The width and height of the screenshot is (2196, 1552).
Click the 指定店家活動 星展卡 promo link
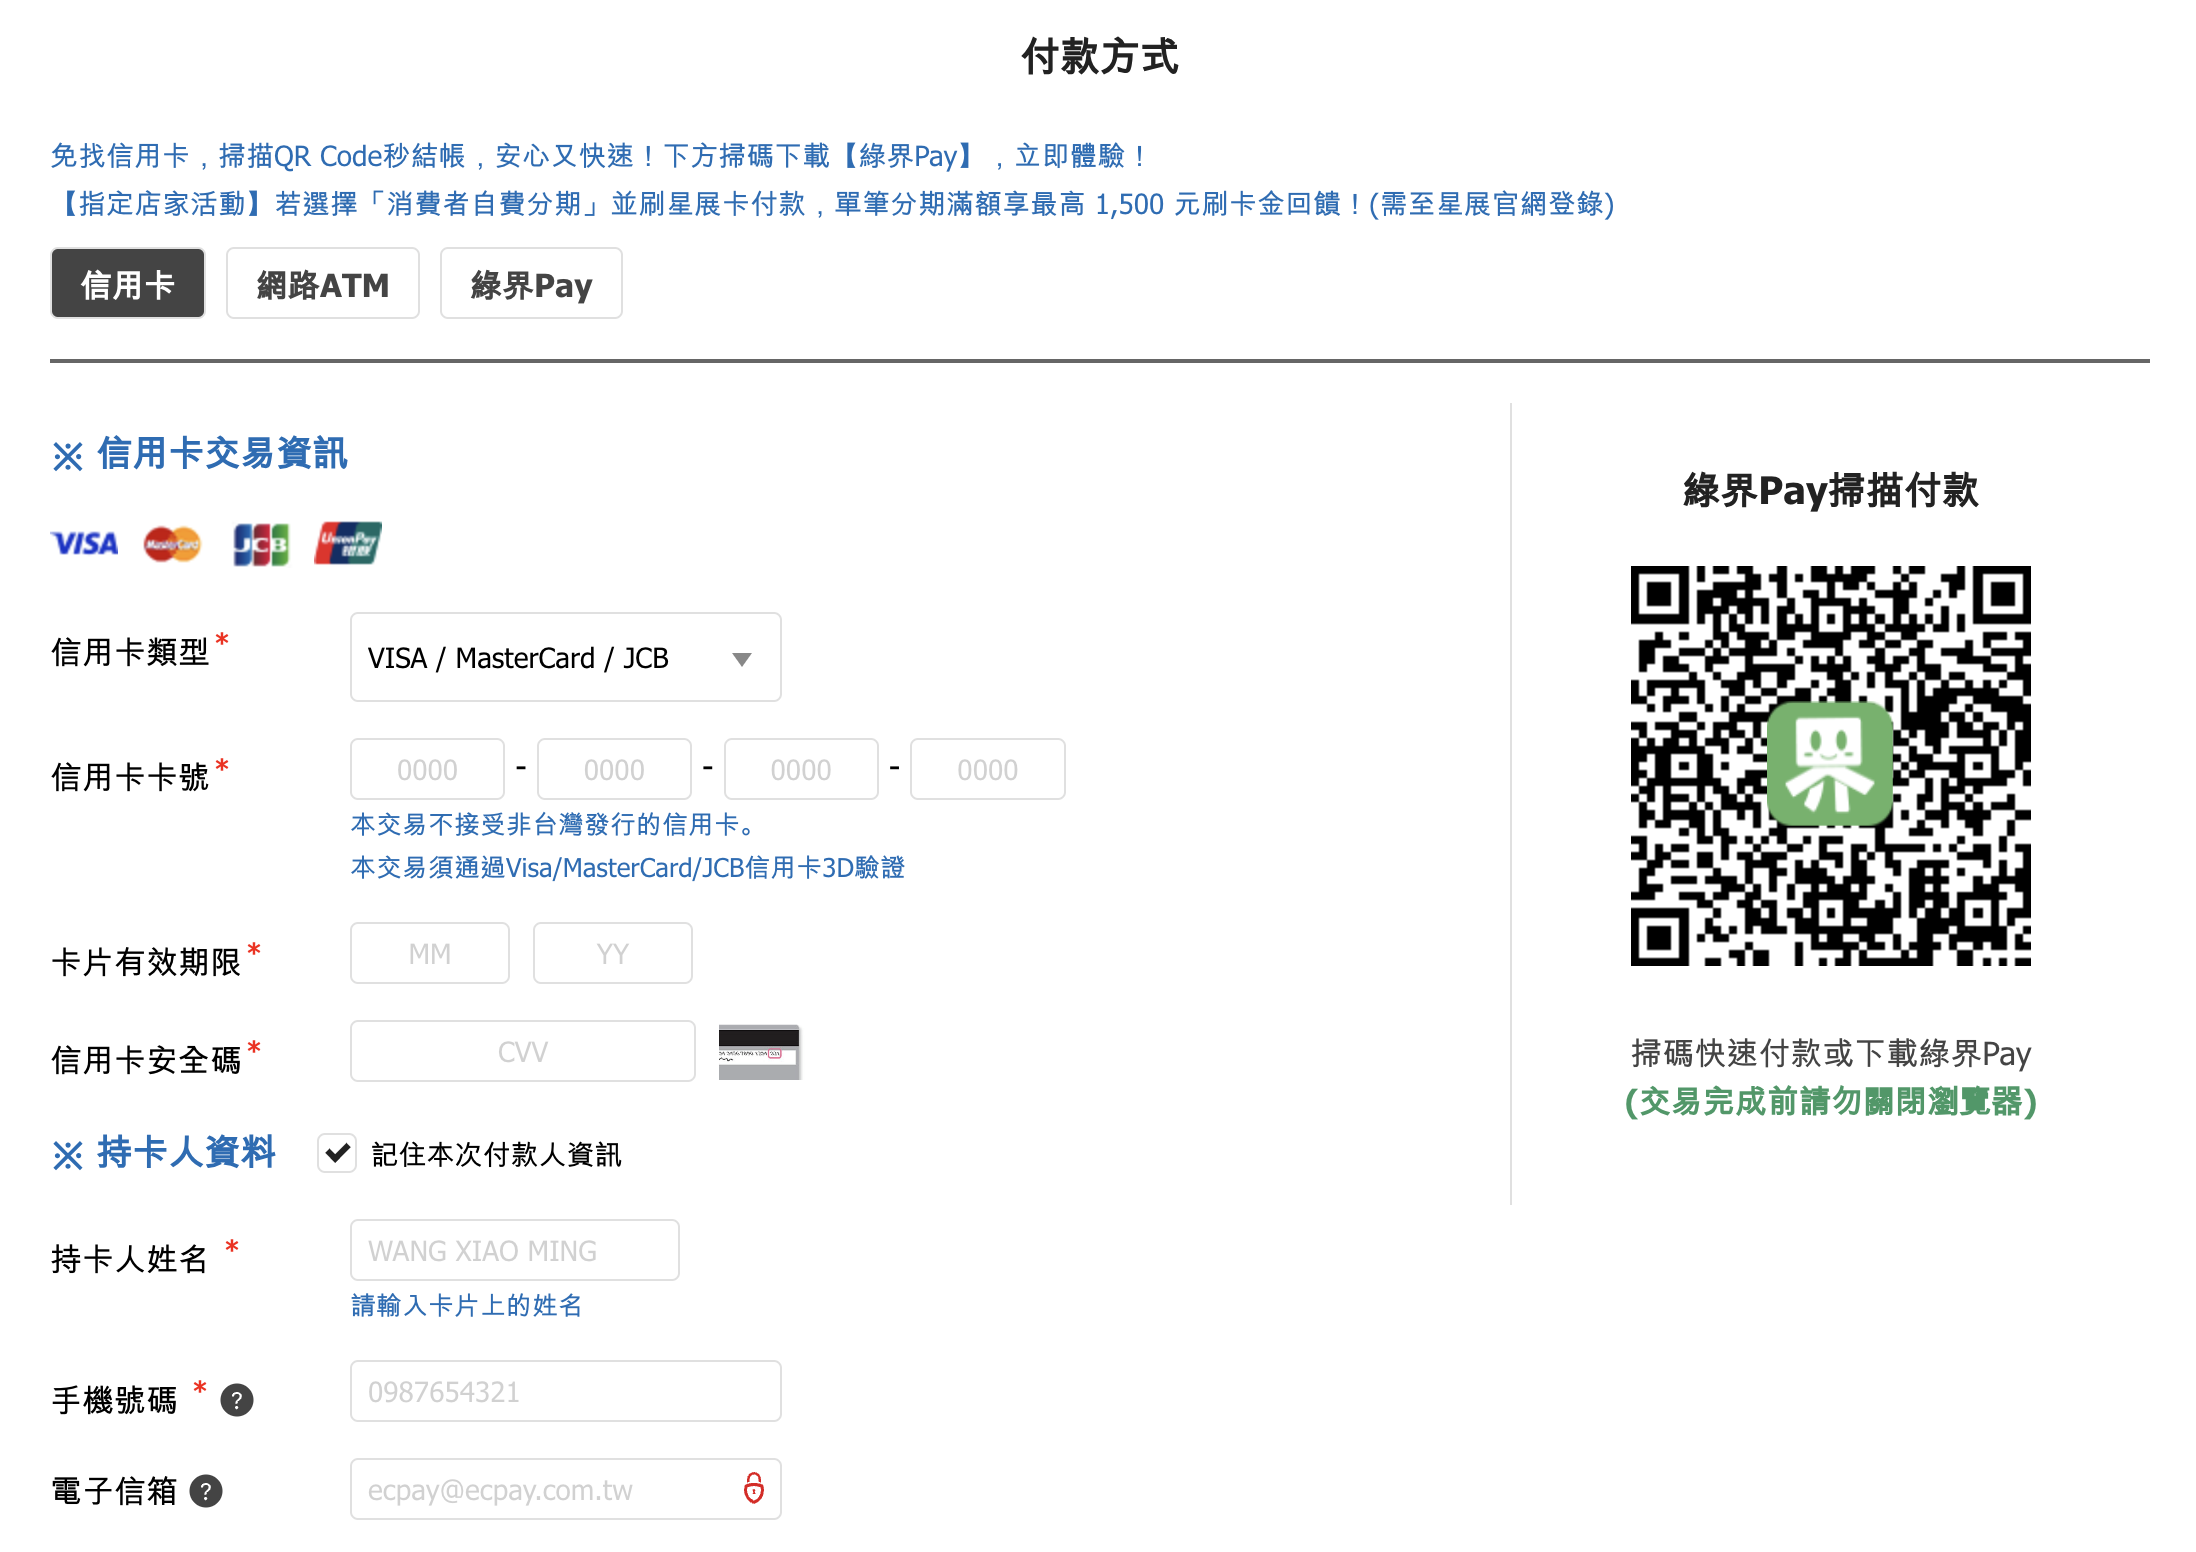point(833,204)
